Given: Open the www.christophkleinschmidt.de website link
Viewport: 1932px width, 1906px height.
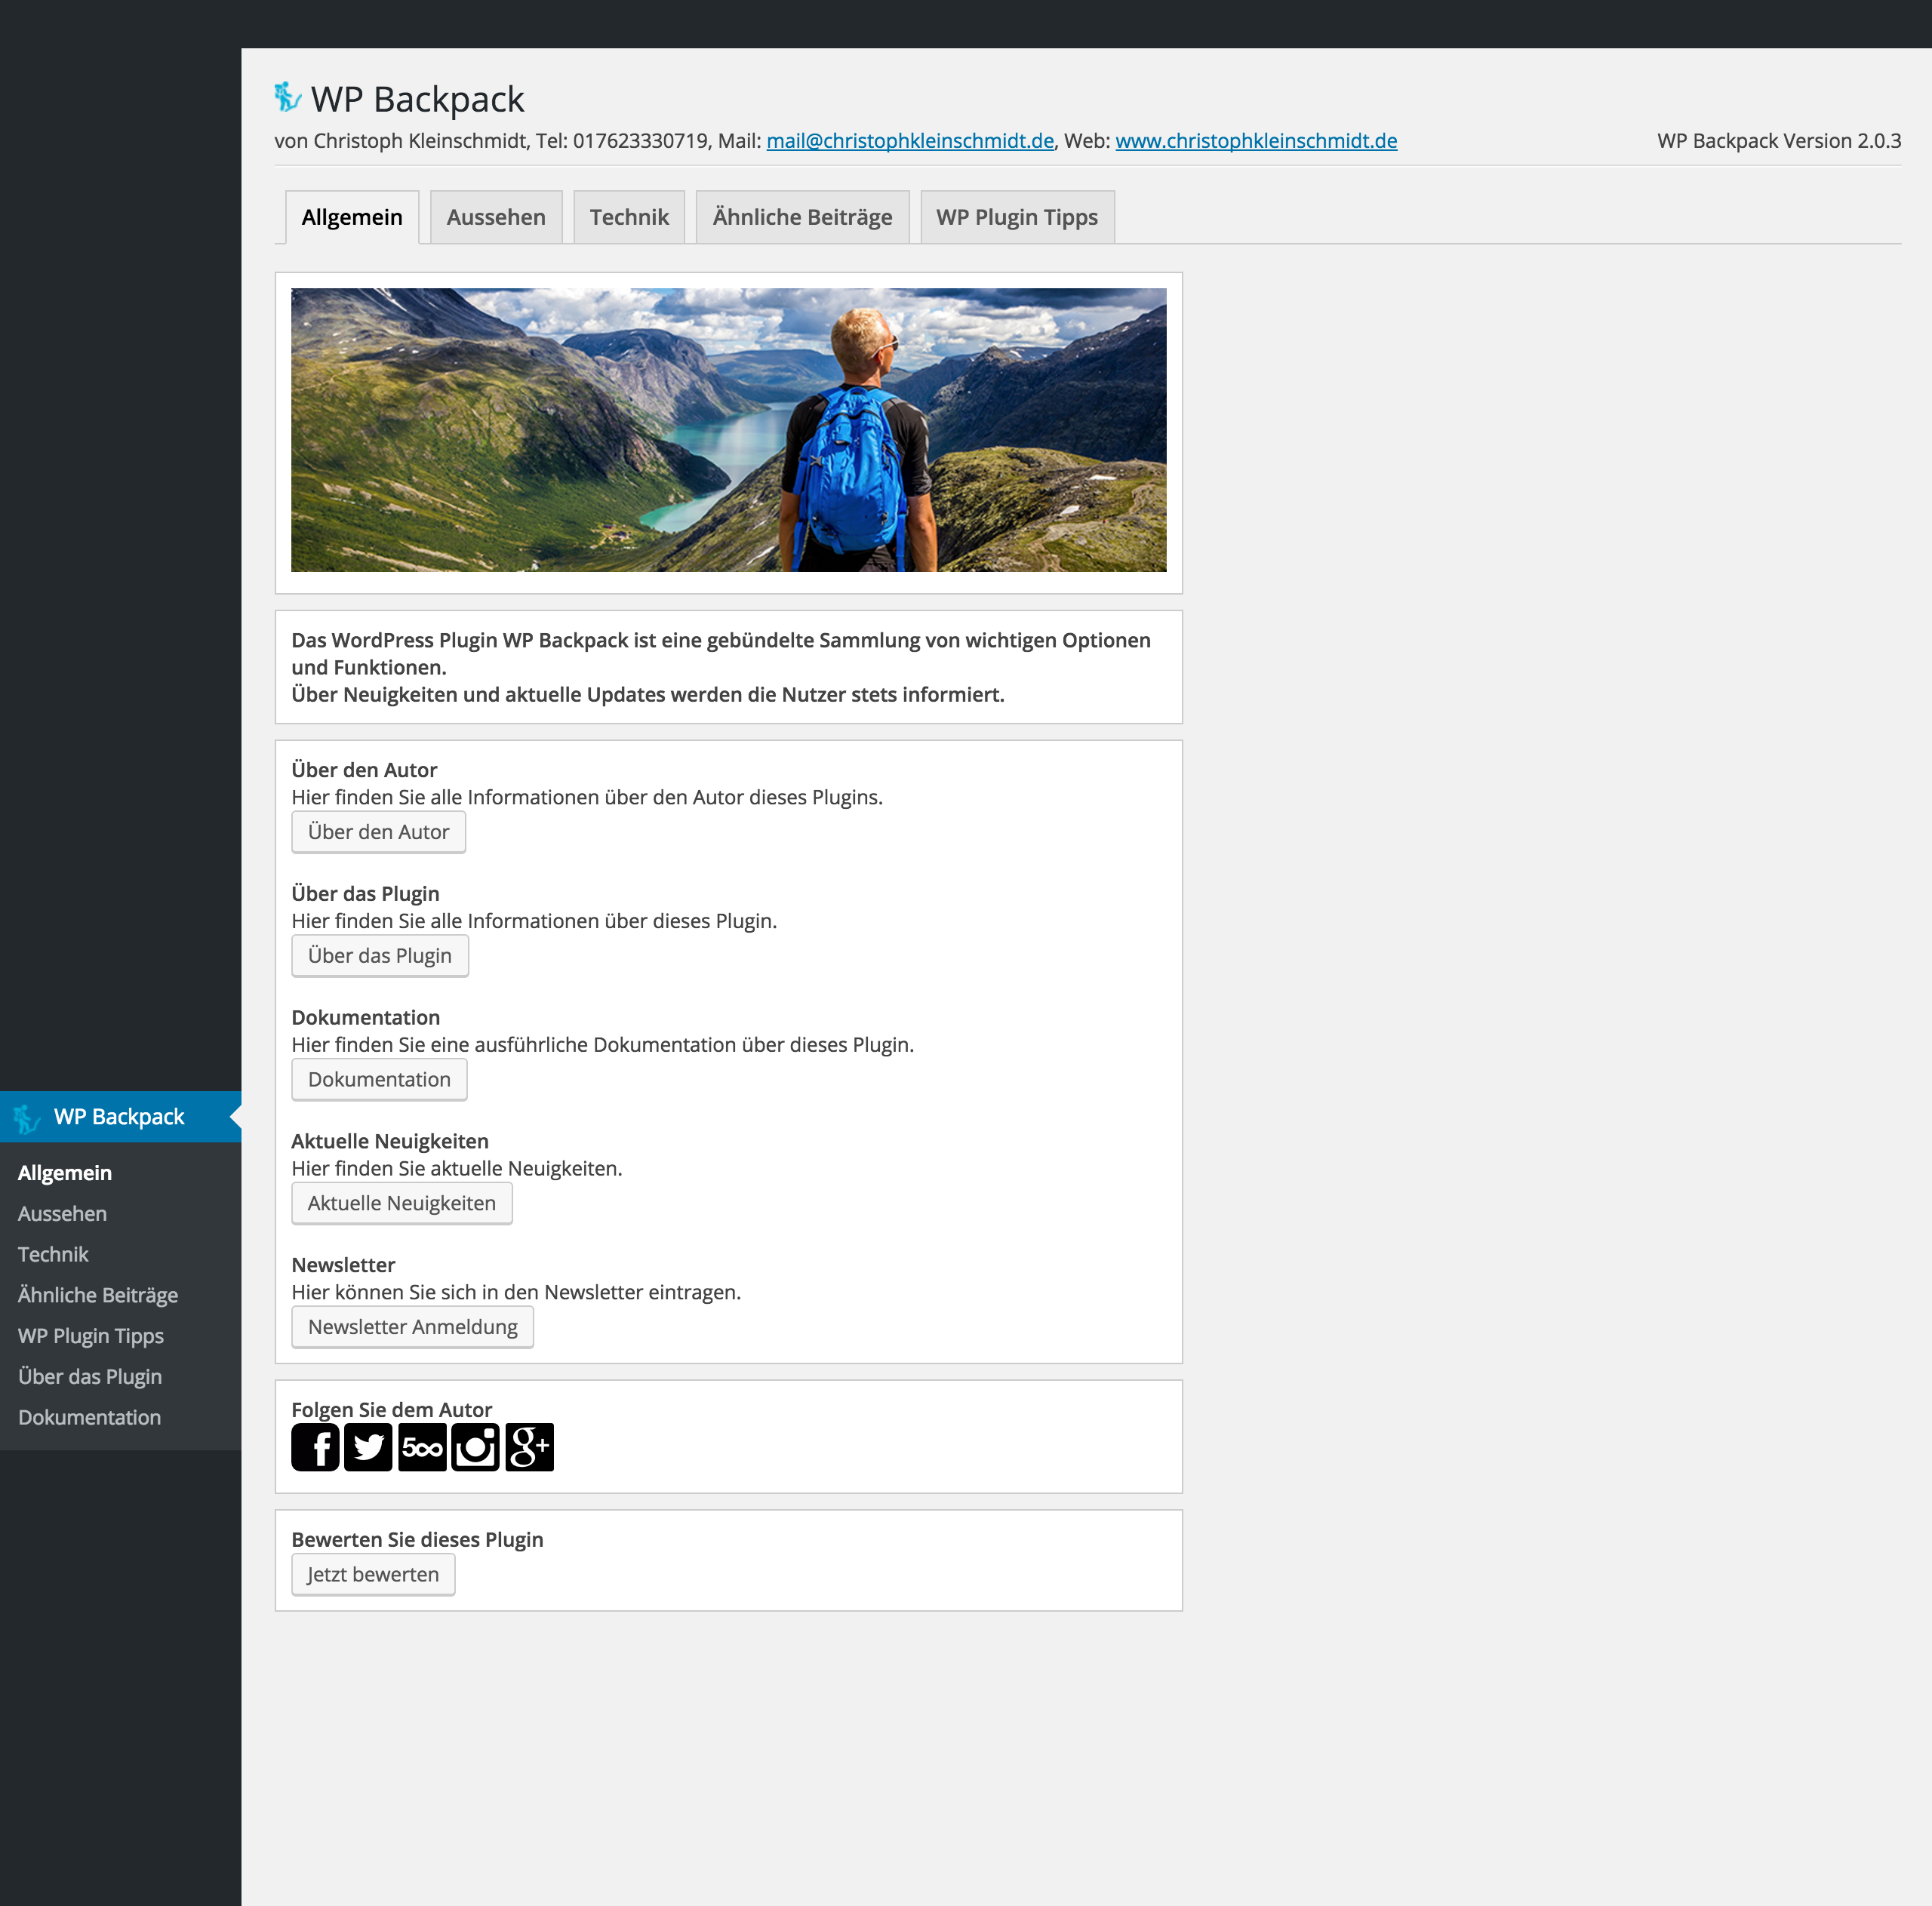Looking at the screenshot, I should pos(1256,140).
